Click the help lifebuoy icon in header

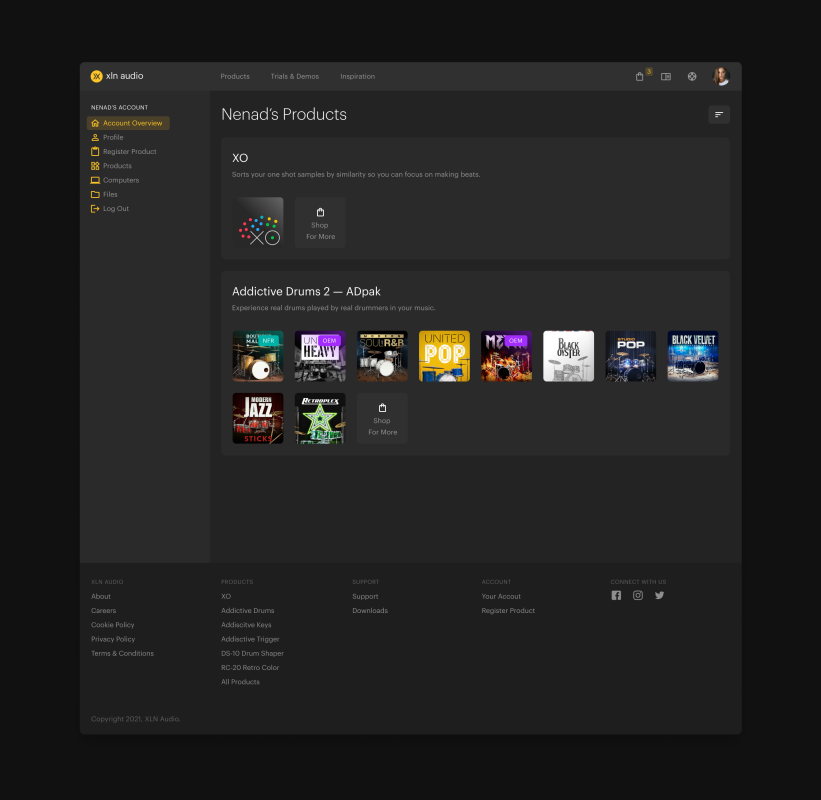pyautogui.click(x=692, y=76)
